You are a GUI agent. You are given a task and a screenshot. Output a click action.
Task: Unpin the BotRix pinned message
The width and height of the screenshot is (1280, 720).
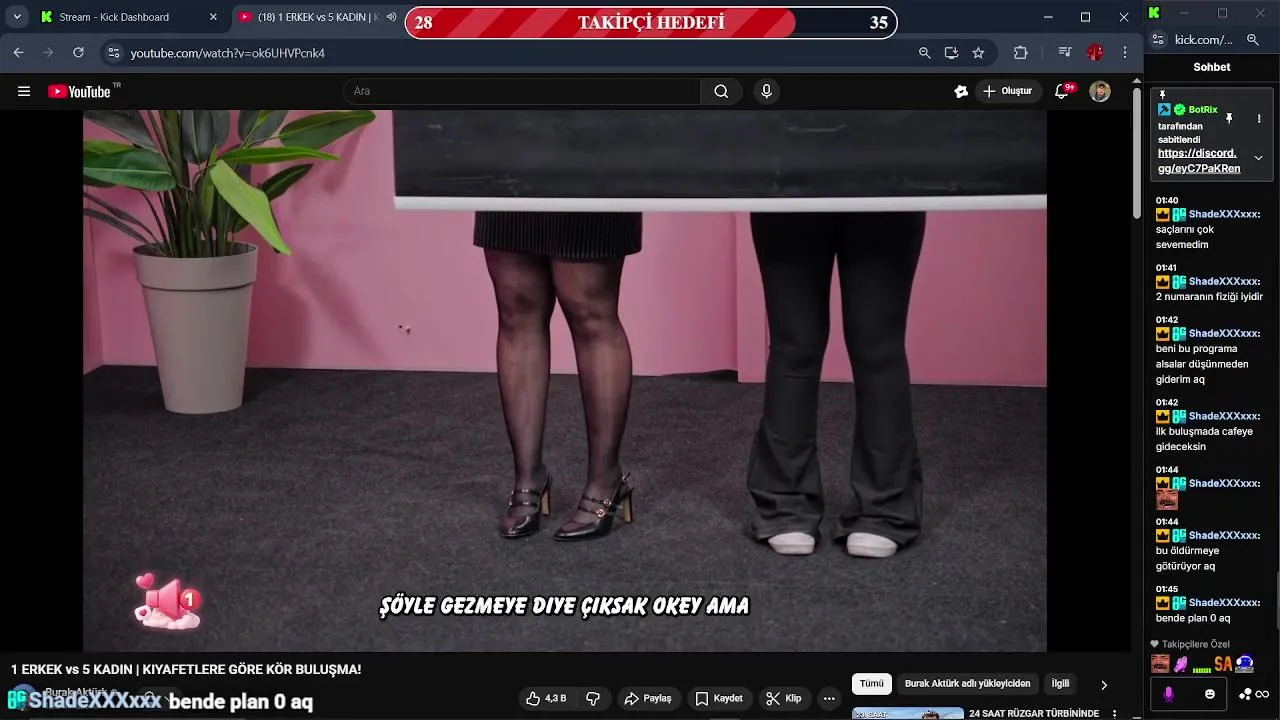pyautogui.click(x=1229, y=118)
